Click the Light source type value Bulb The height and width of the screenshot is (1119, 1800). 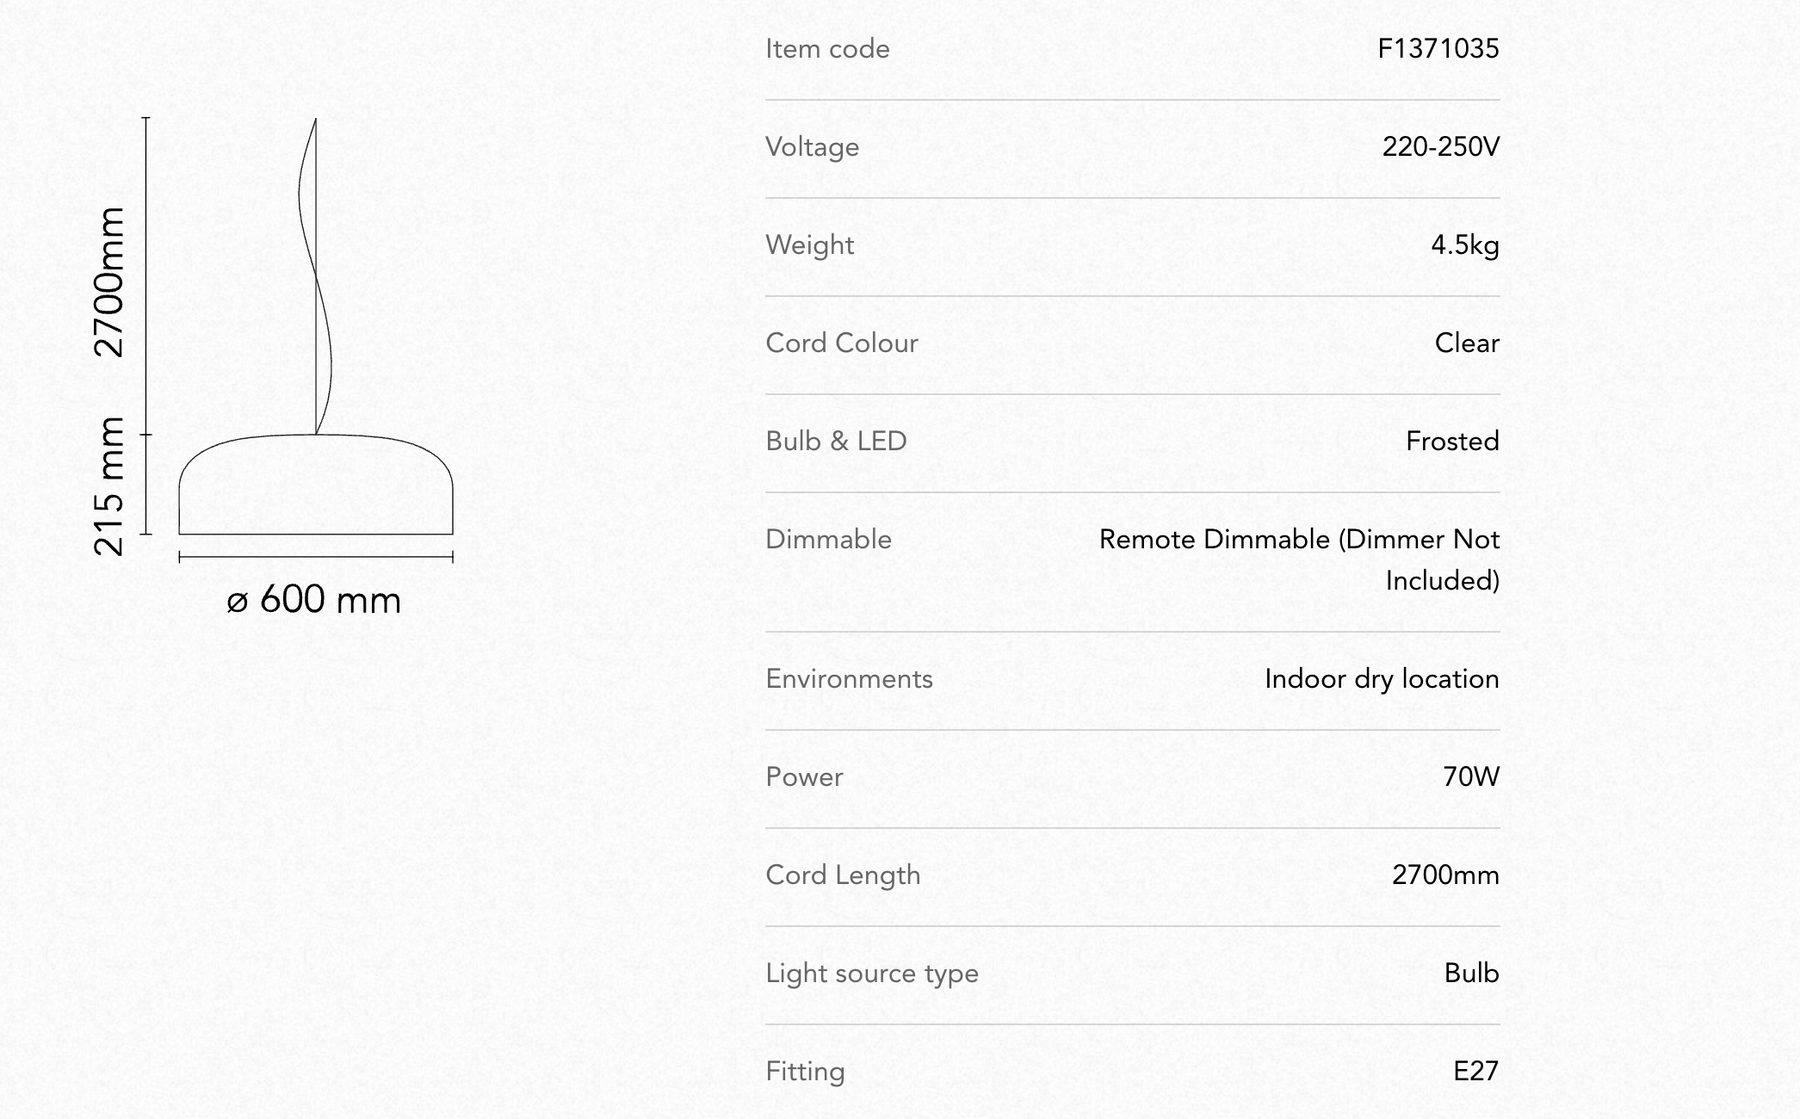(1472, 973)
